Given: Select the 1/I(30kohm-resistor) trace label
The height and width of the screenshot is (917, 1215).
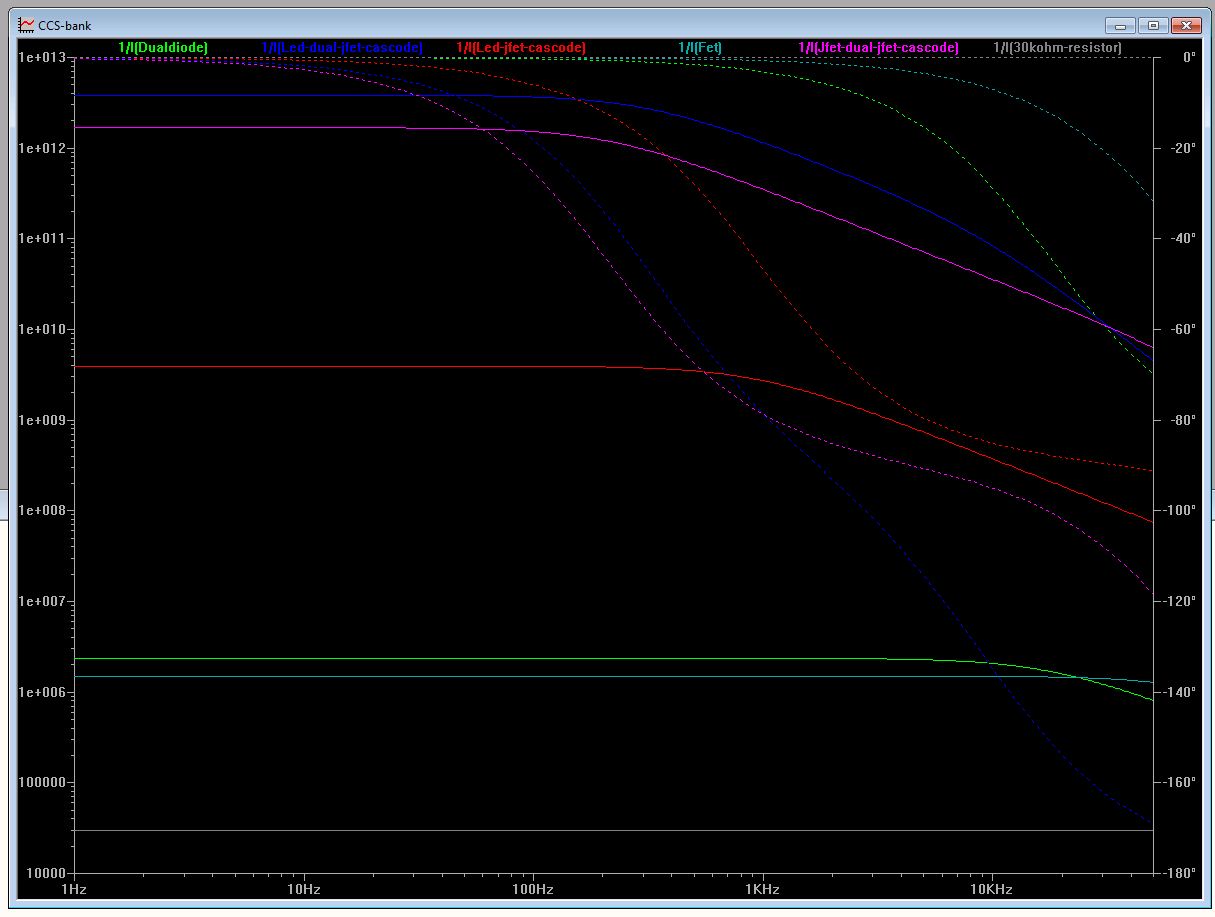Looking at the screenshot, I should tap(1057, 47).
